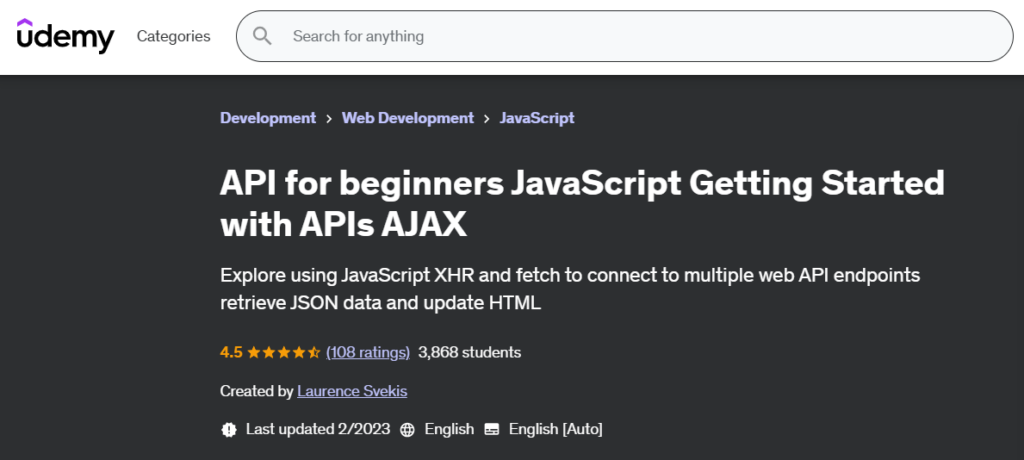Click the search magnifier icon
Screen dimensions: 1024x460
point(262,36)
